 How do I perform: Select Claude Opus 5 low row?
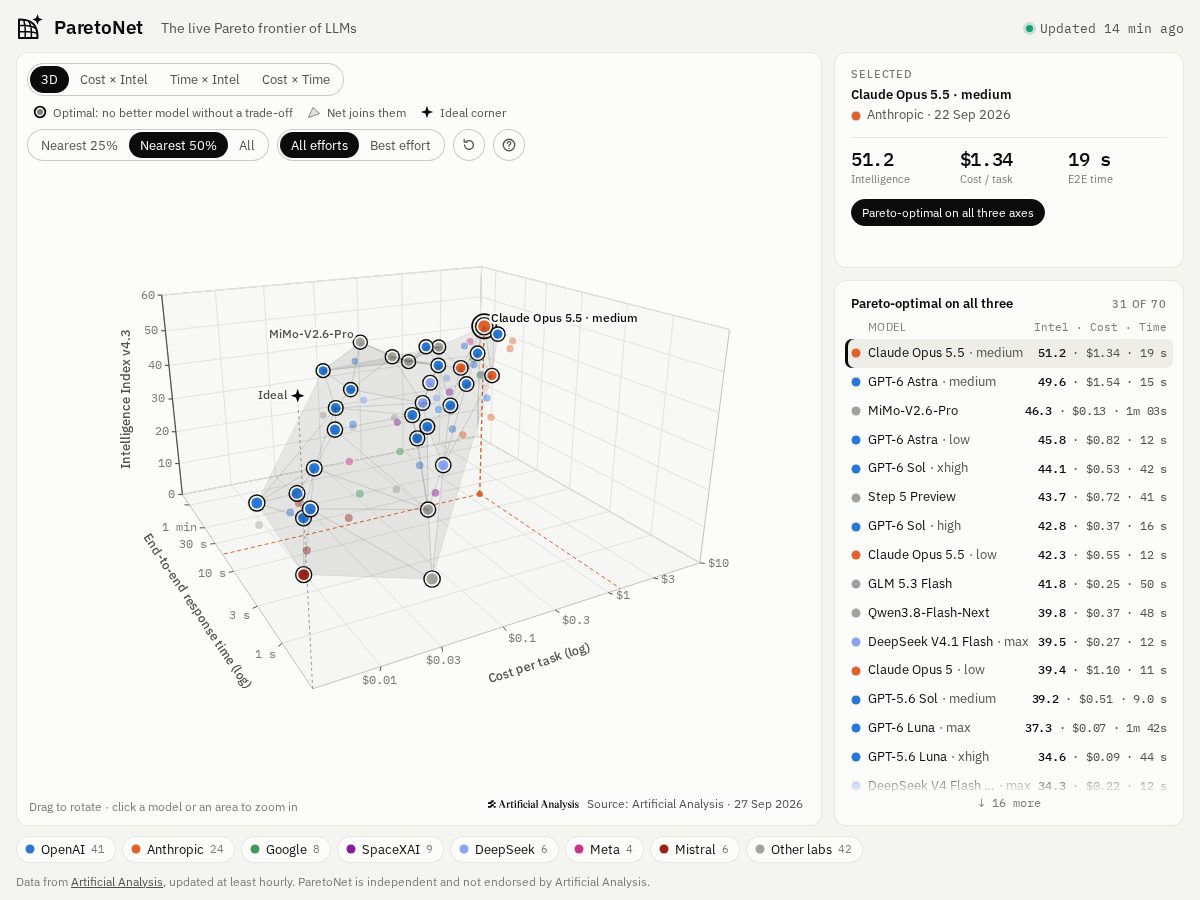click(x=1009, y=670)
